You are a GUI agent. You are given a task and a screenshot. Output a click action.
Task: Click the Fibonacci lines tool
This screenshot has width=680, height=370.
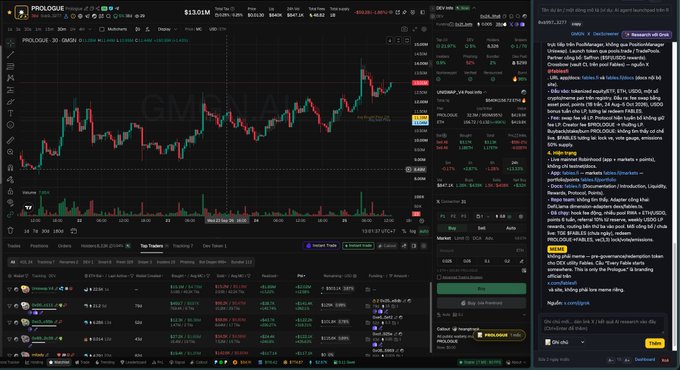point(10,66)
